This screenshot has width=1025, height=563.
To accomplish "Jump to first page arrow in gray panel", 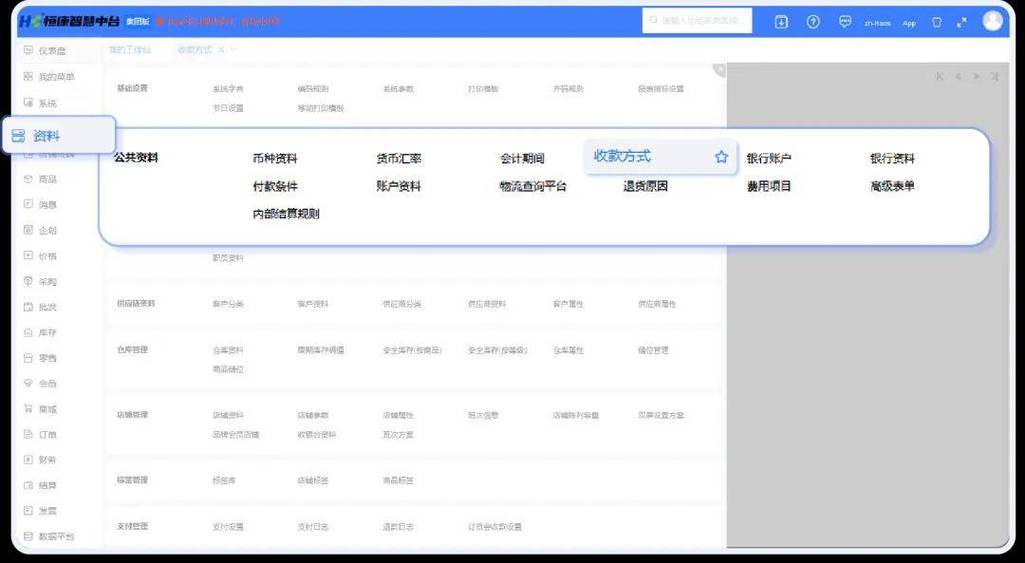I will click(939, 77).
